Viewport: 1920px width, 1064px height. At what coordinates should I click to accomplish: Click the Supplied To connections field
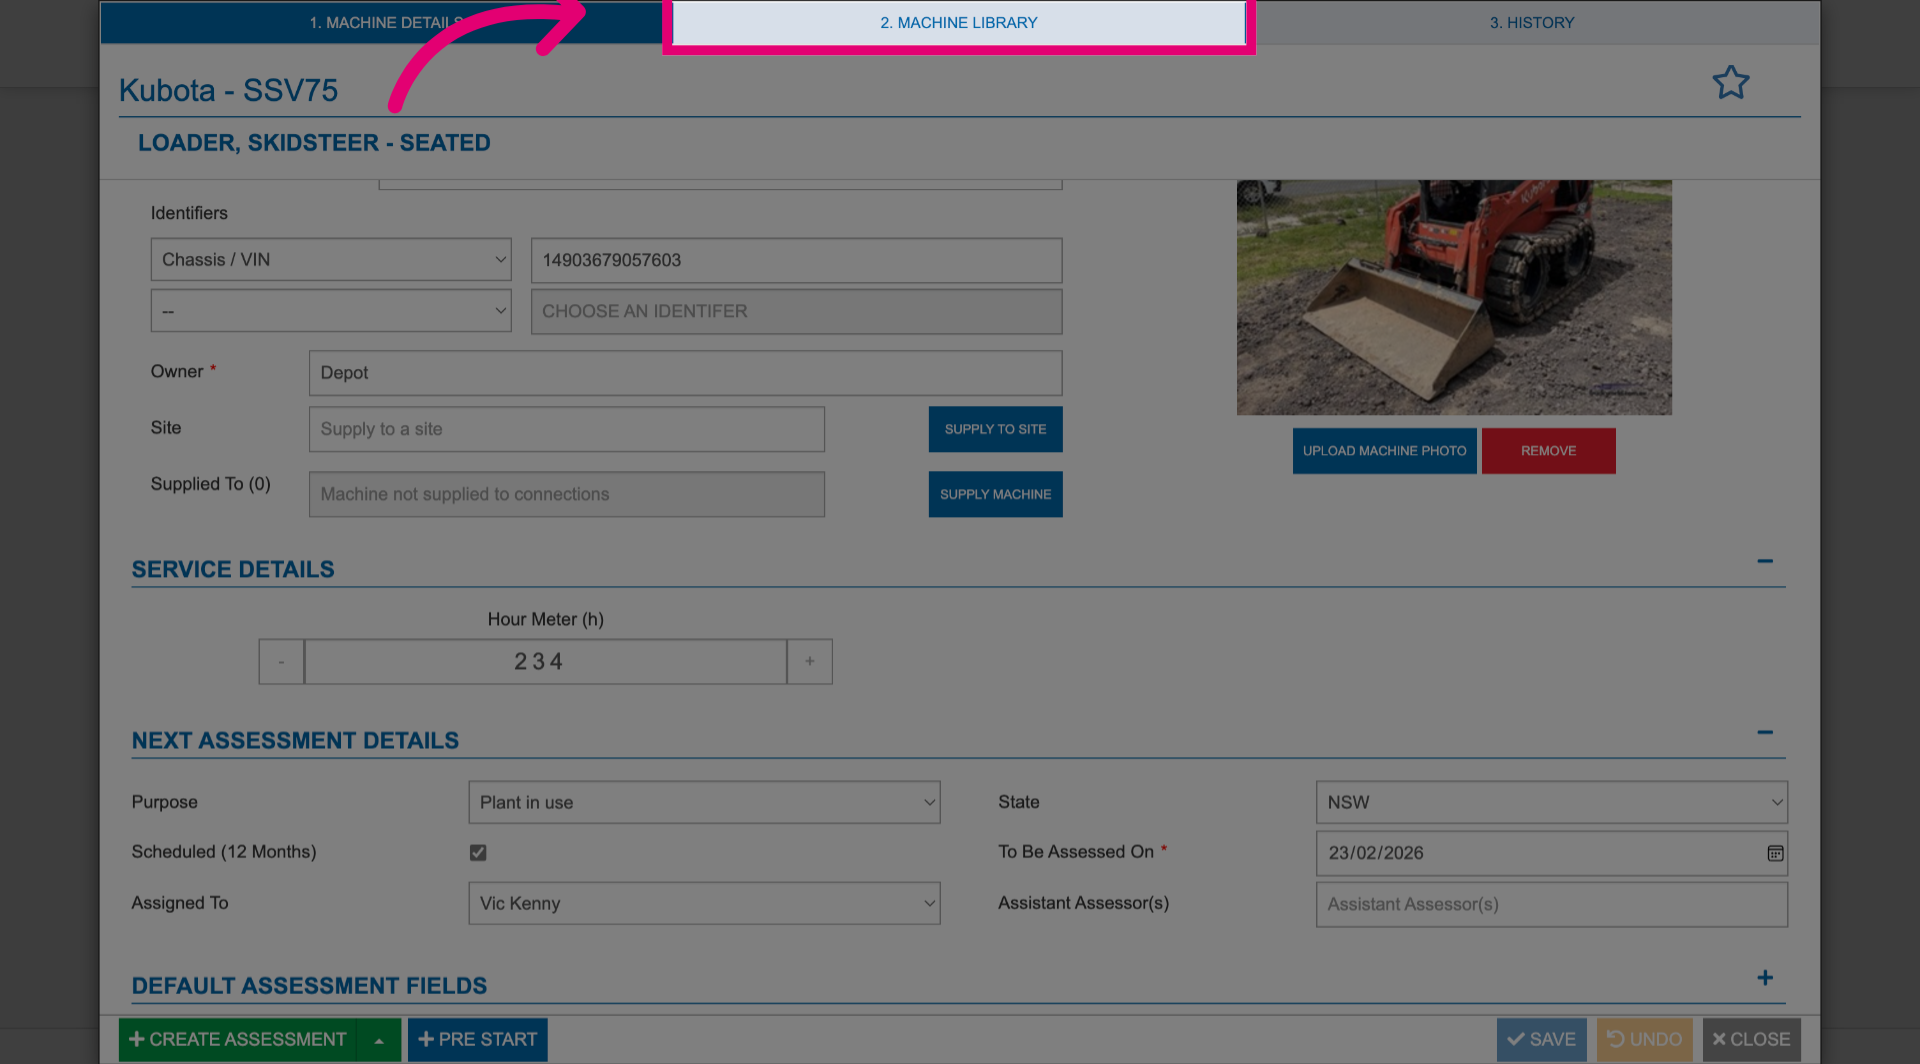click(x=567, y=494)
